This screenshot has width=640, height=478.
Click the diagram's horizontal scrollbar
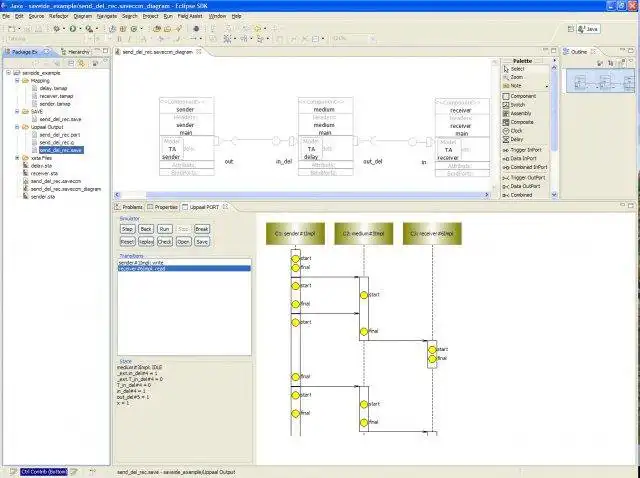(x=302, y=195)
